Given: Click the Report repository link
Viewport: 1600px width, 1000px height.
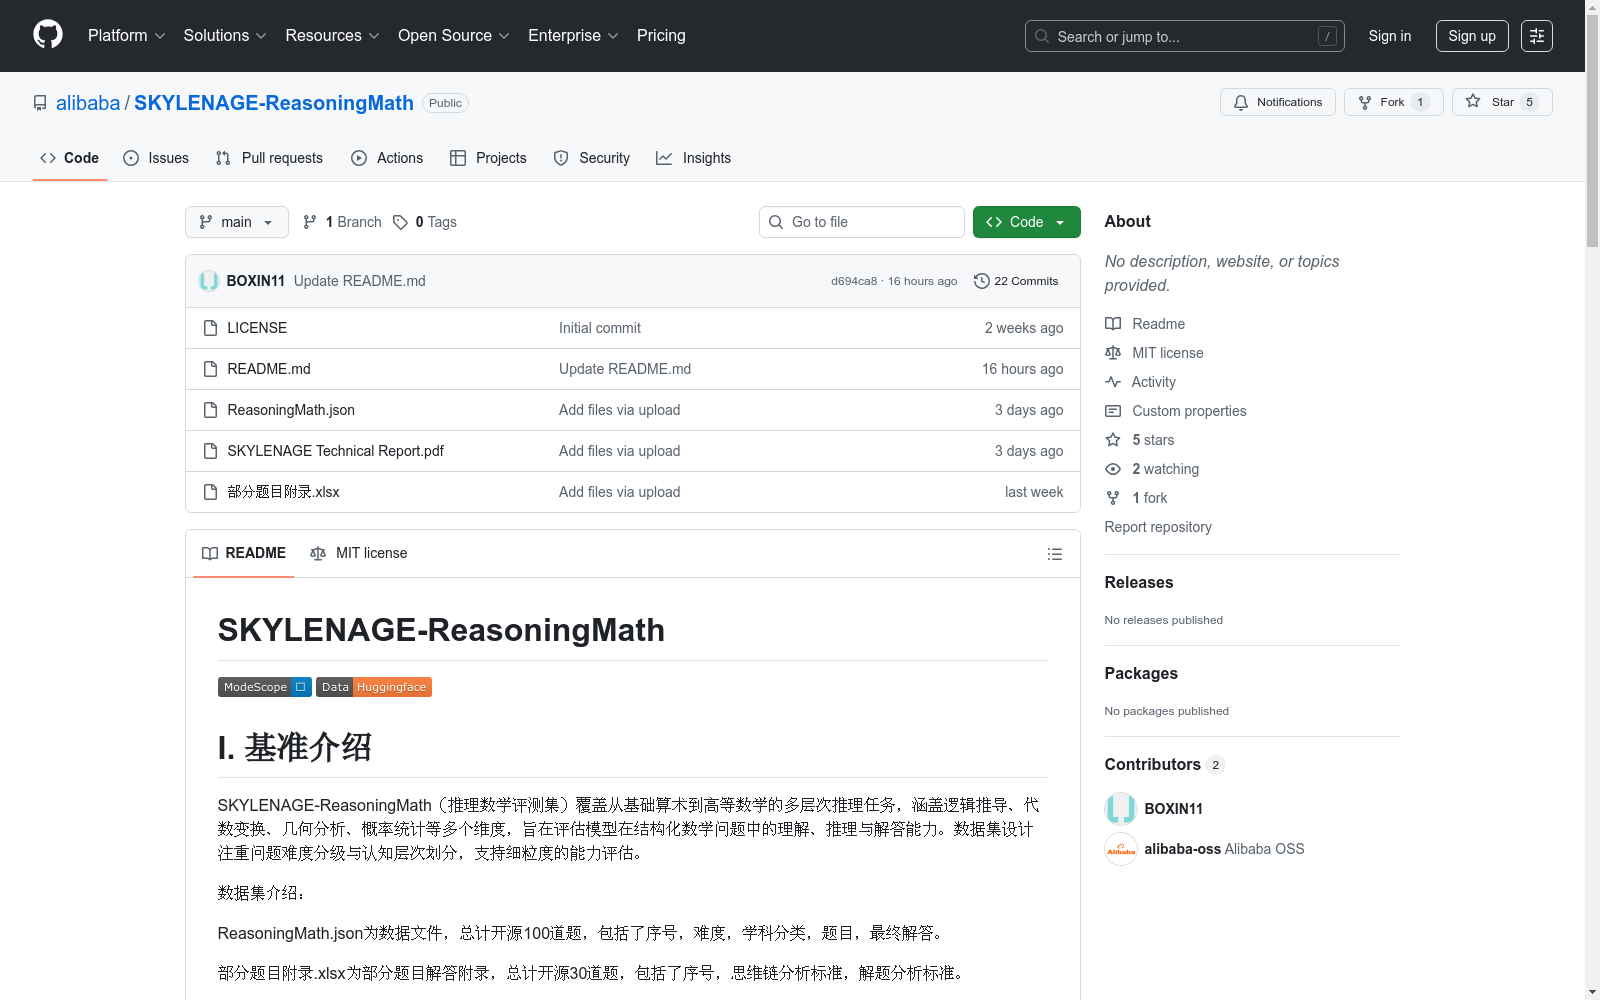Looking at the screenshot, I should pos(1158,527).
